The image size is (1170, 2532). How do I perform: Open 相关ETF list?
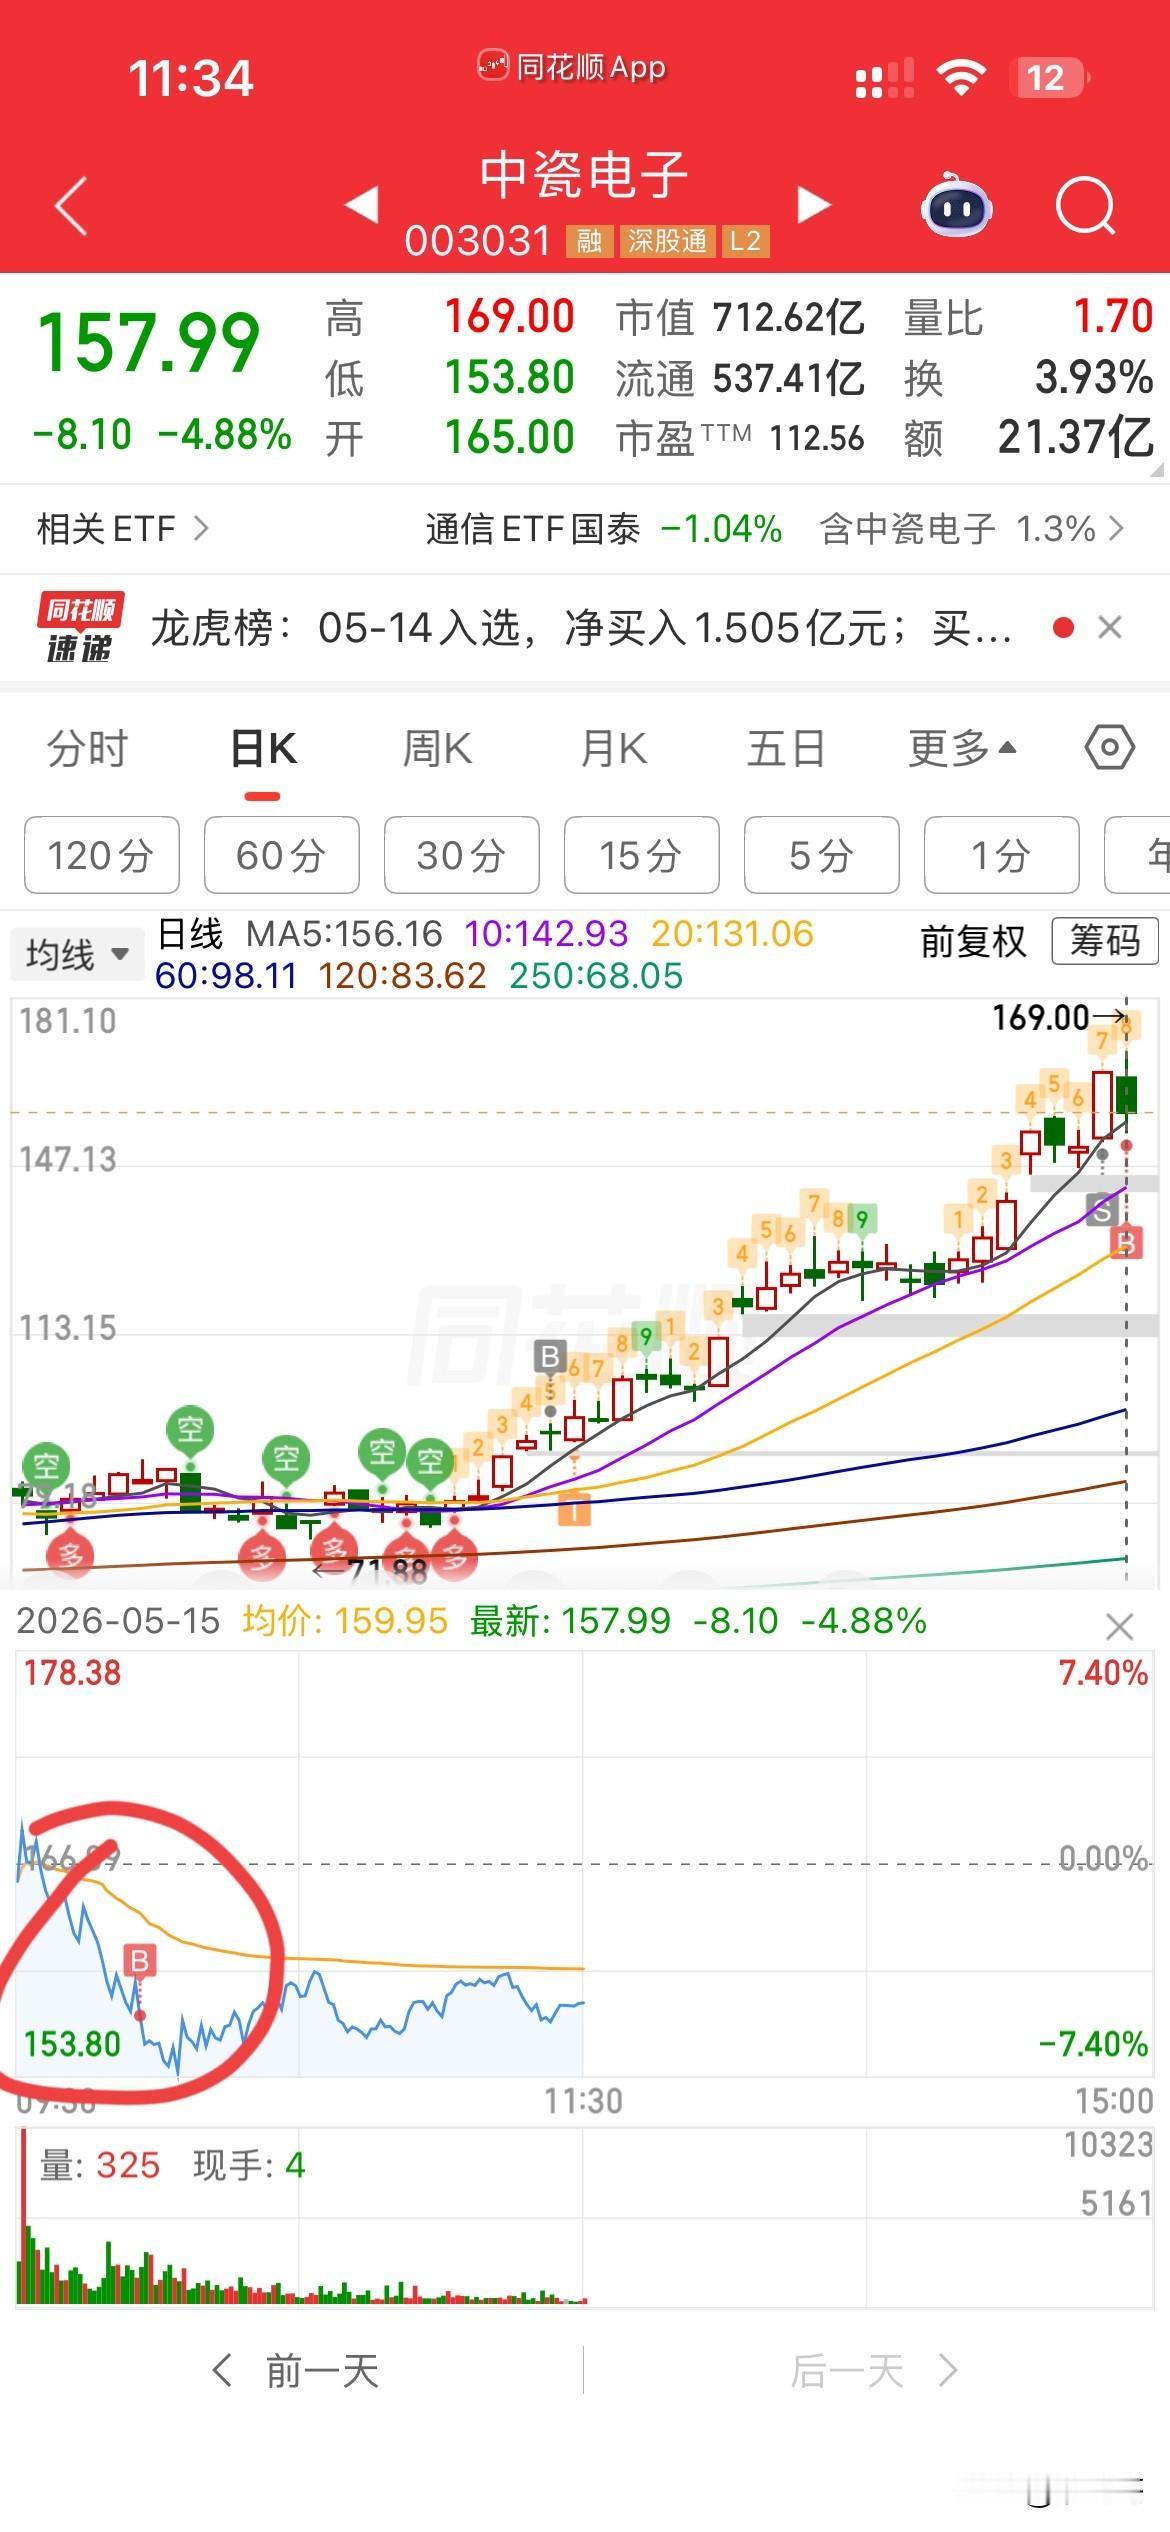pyautogui.click(x=123, y=528)
